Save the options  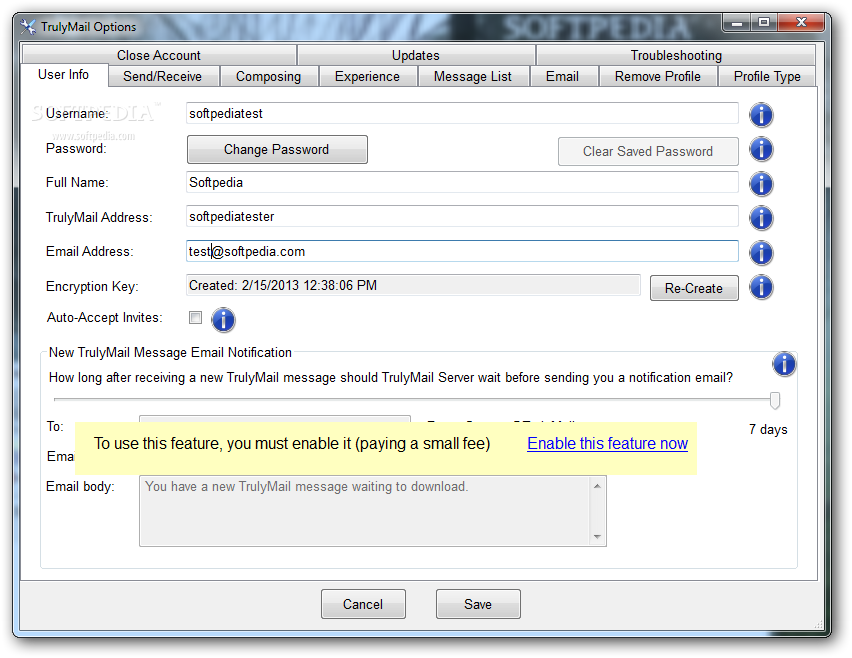click(478, 604)
